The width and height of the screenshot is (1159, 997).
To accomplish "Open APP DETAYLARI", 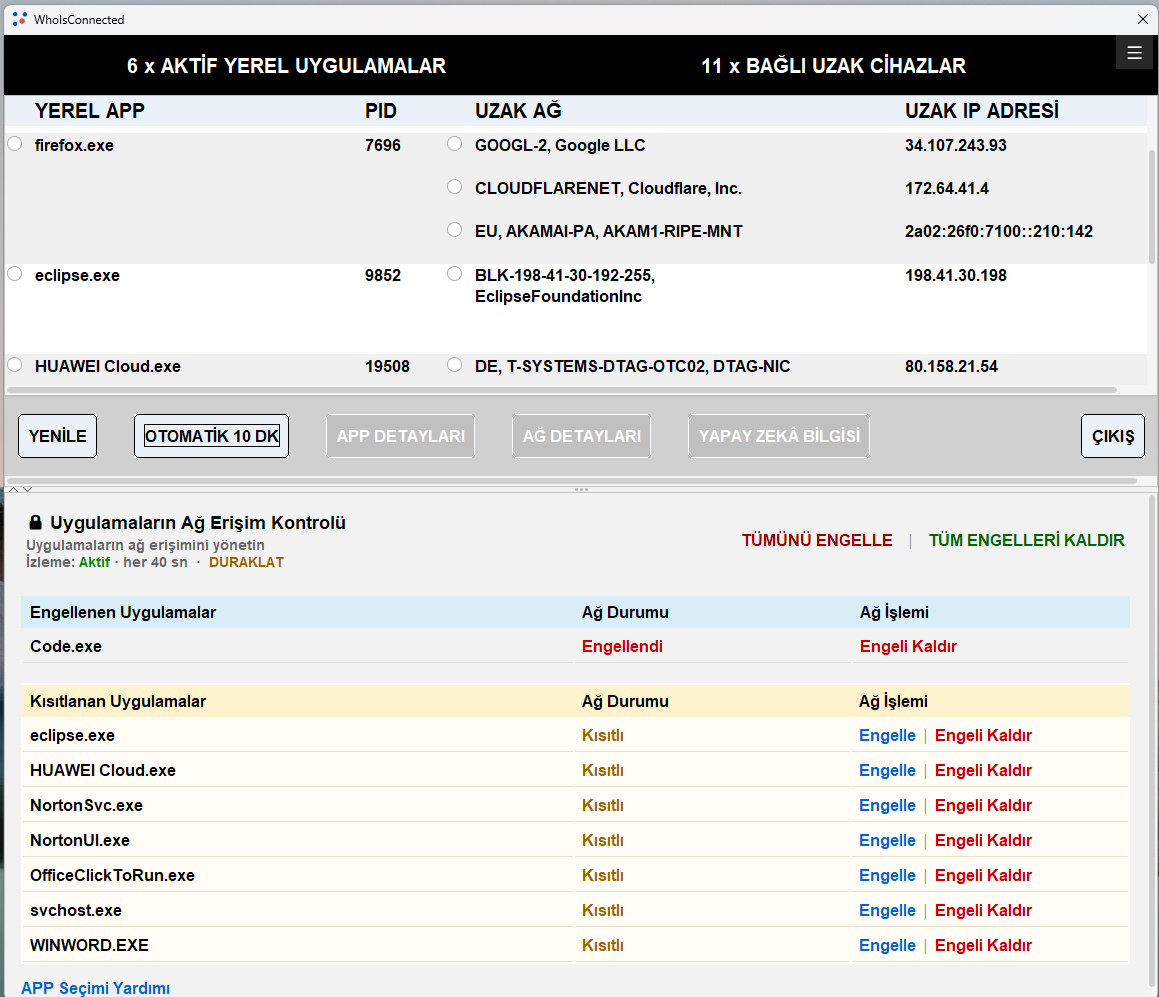I will coord(401,436).
